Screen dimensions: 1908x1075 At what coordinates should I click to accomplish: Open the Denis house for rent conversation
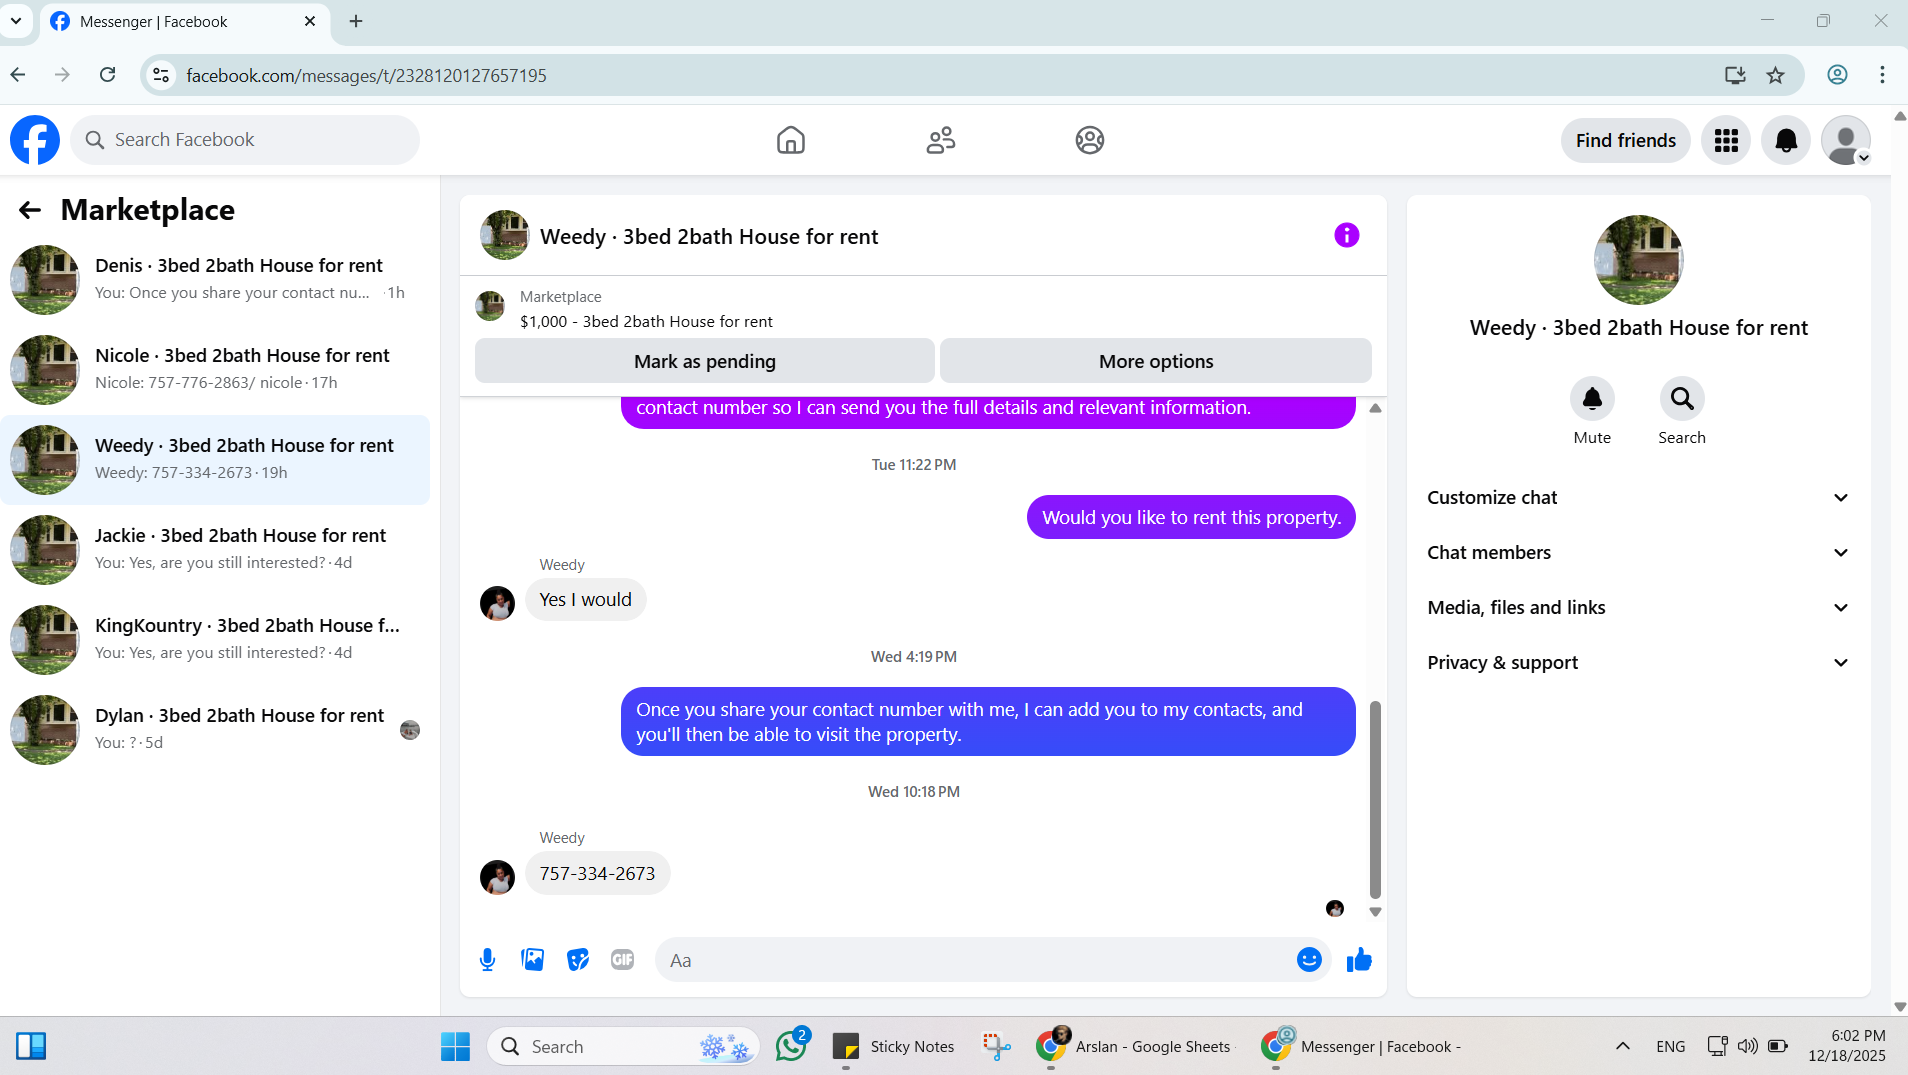click(x=215, y=279)
